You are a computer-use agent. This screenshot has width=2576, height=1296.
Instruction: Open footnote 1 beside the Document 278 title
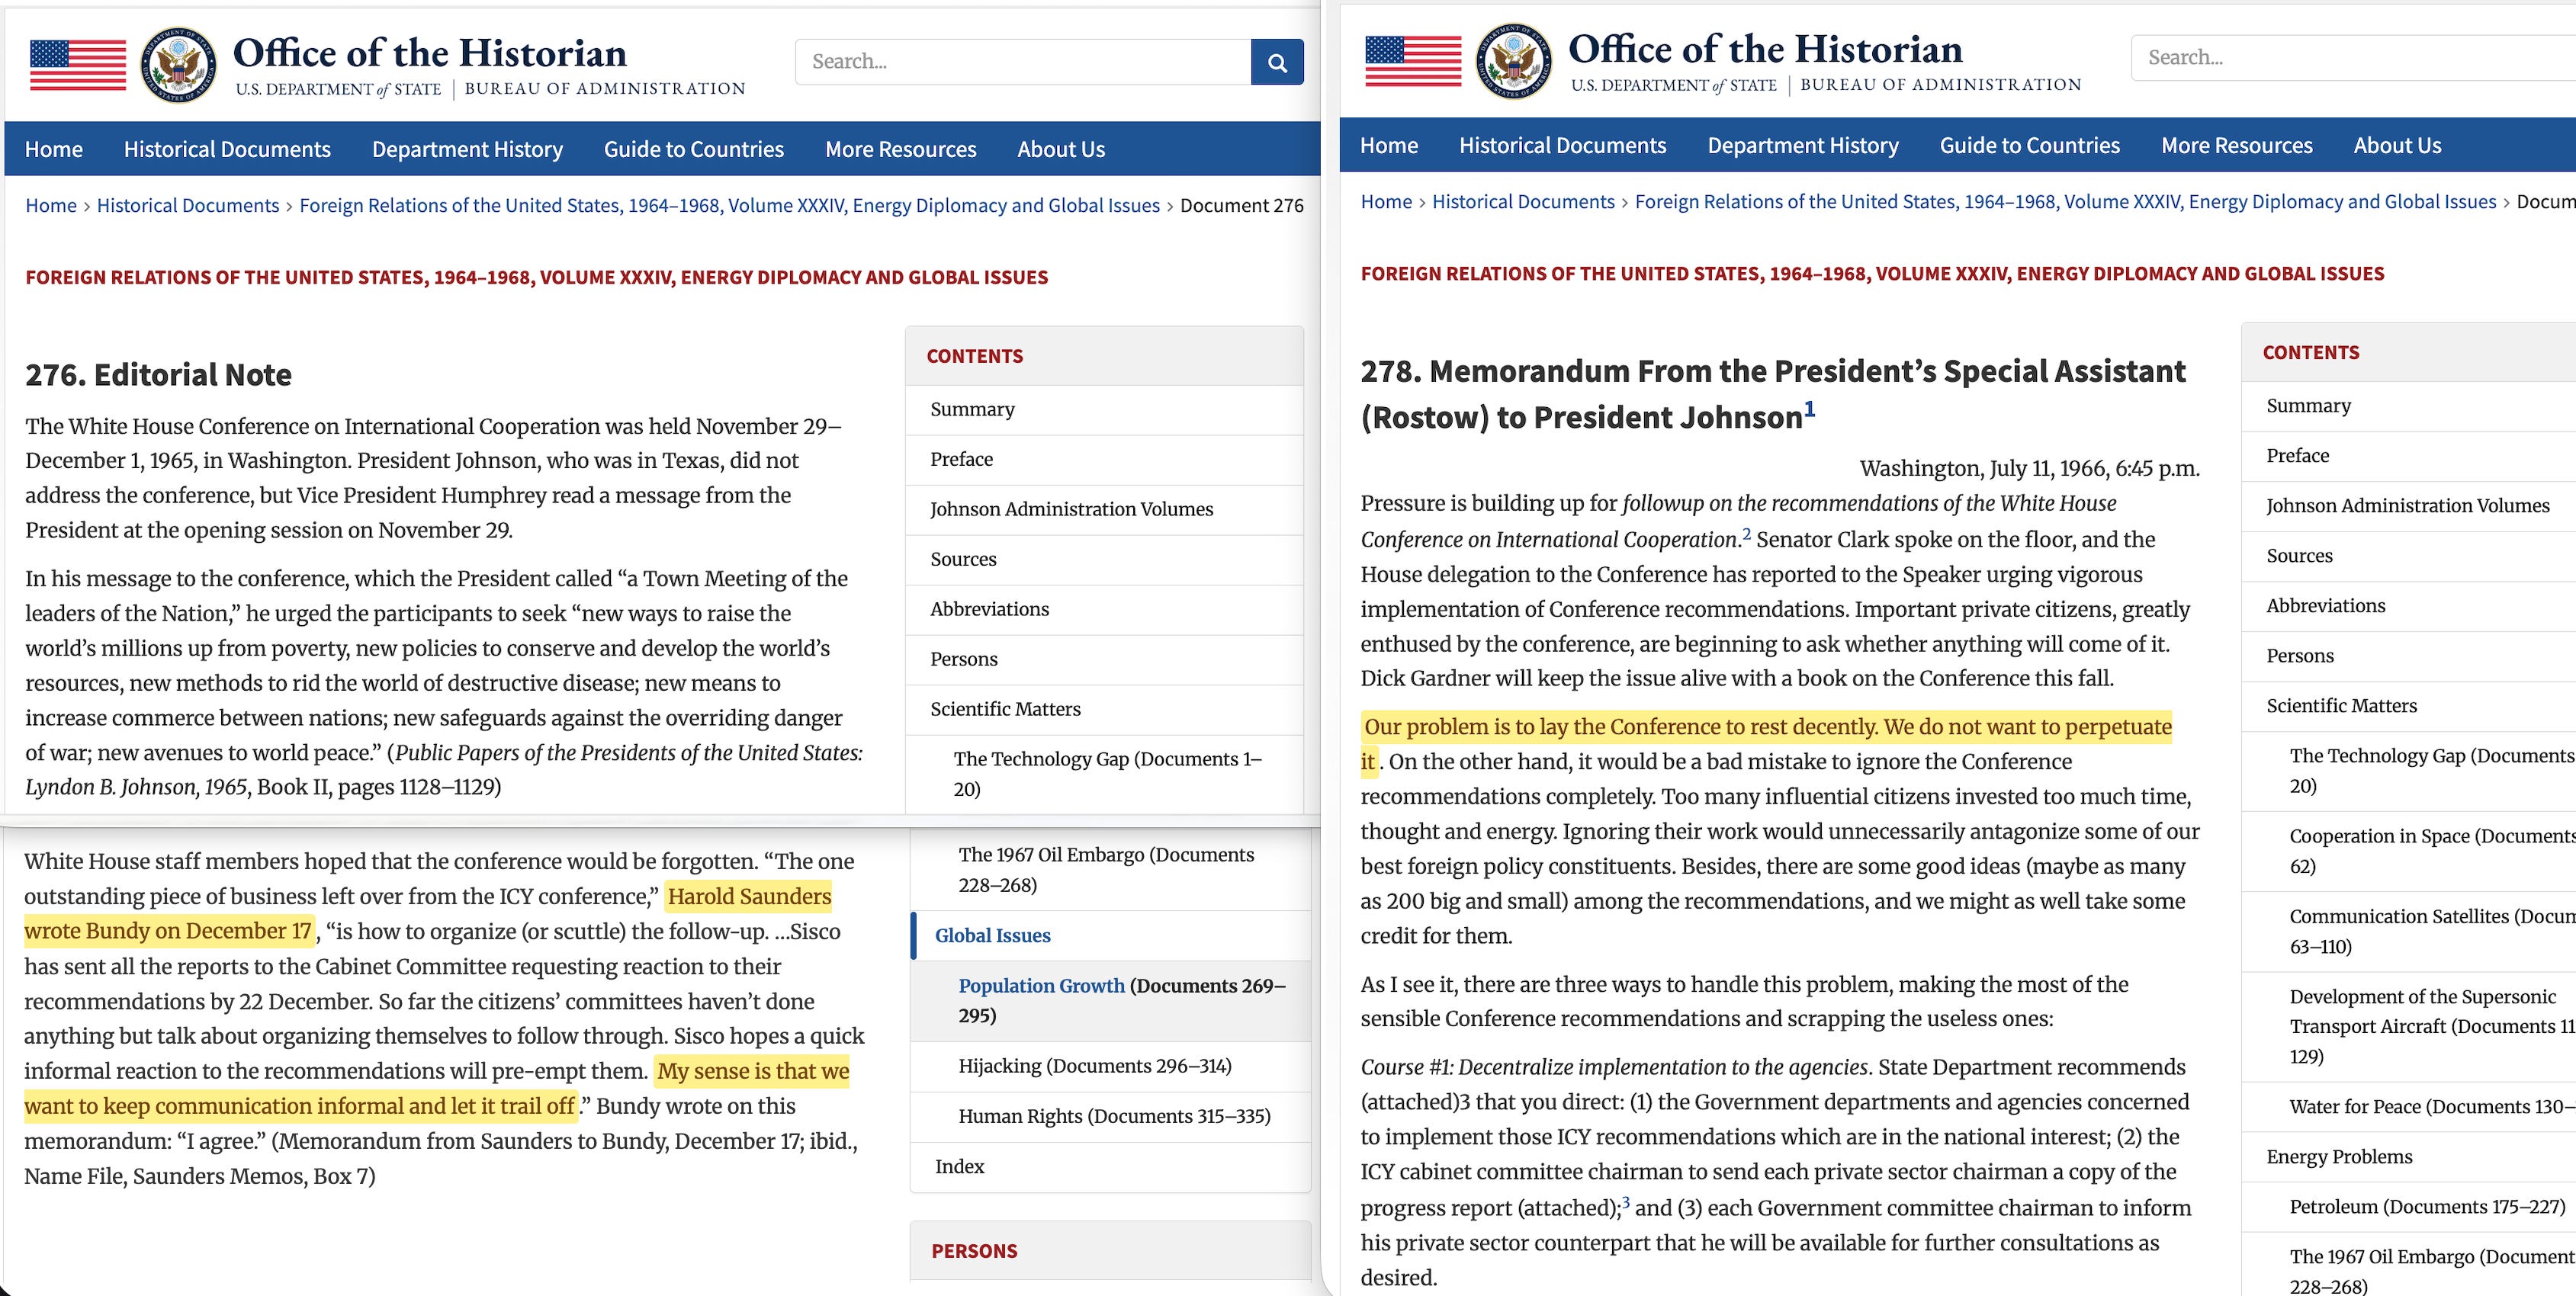pyautogui.click(x=1809, y=409)
